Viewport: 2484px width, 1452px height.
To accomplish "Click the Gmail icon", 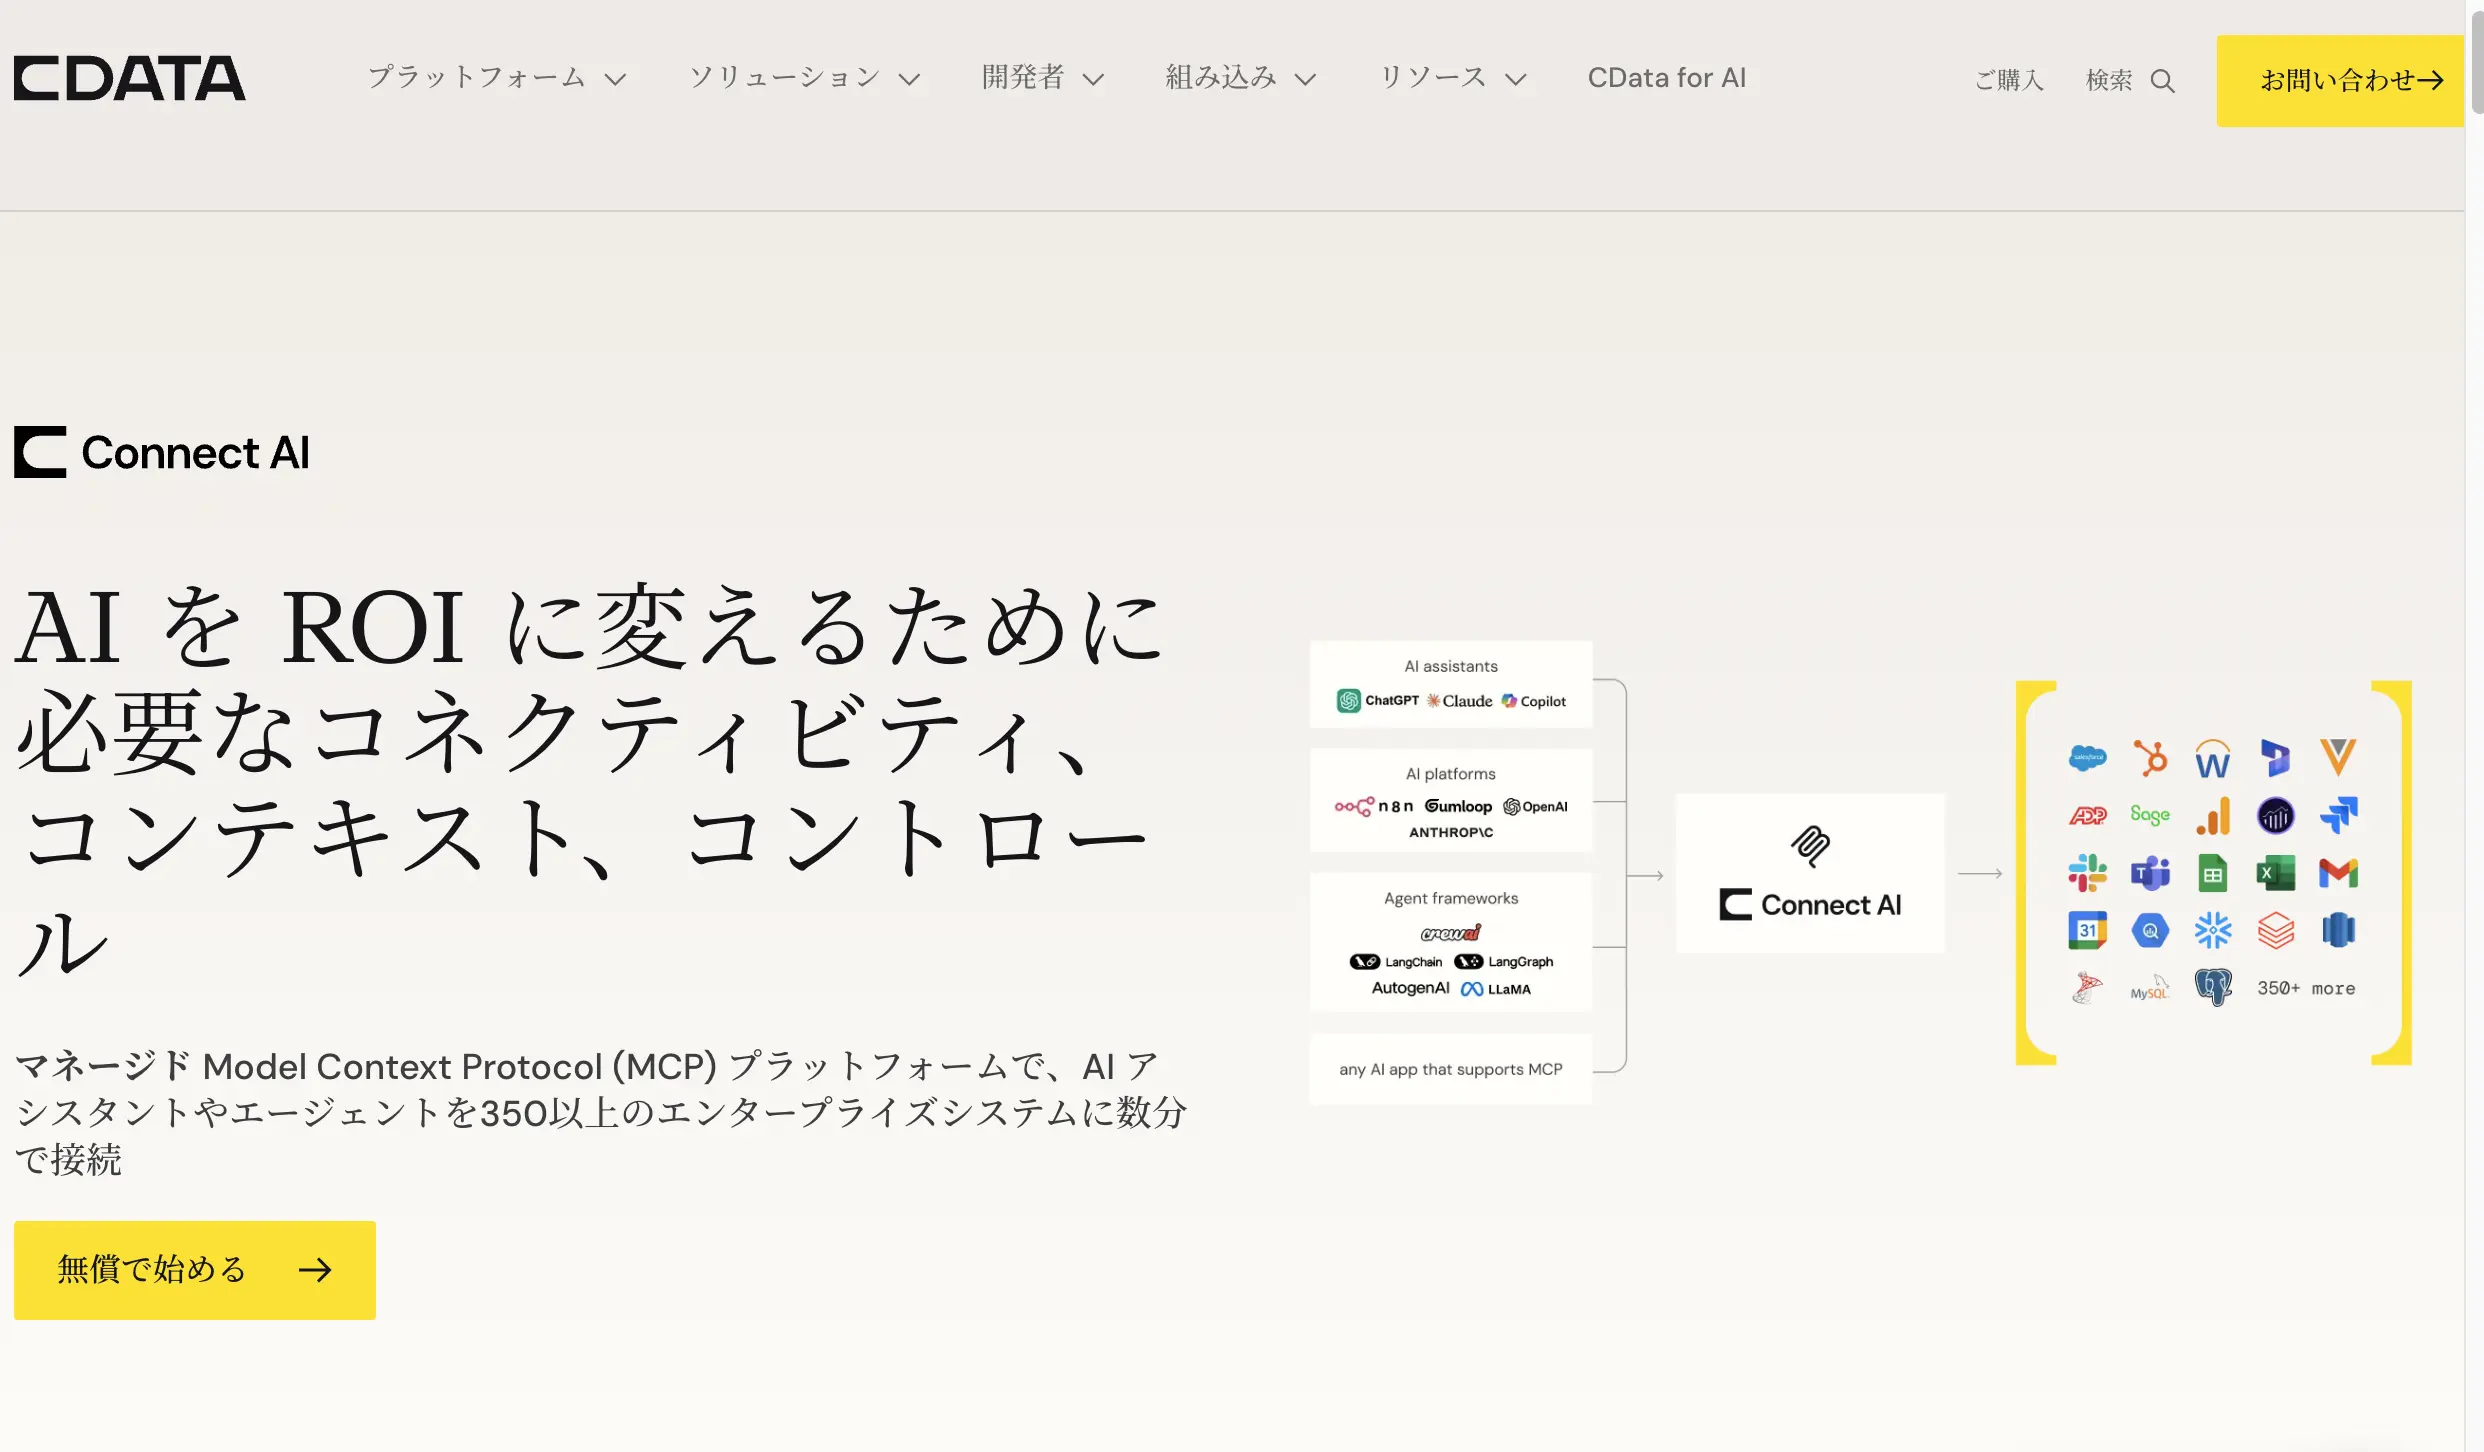I will click(2338, 873).
